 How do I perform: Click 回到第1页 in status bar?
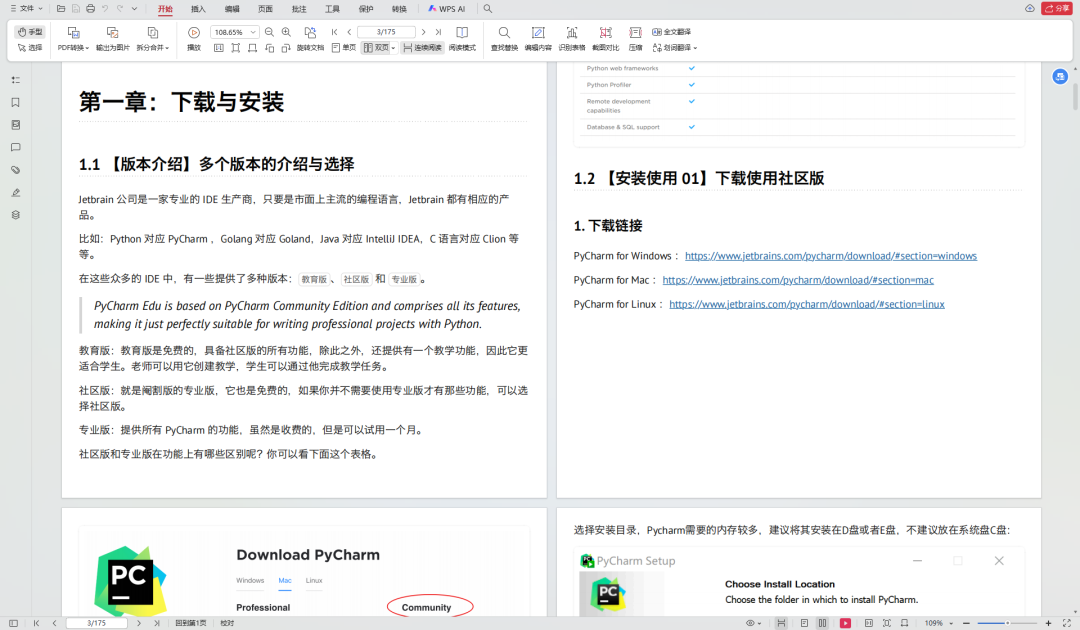[191, 623]
